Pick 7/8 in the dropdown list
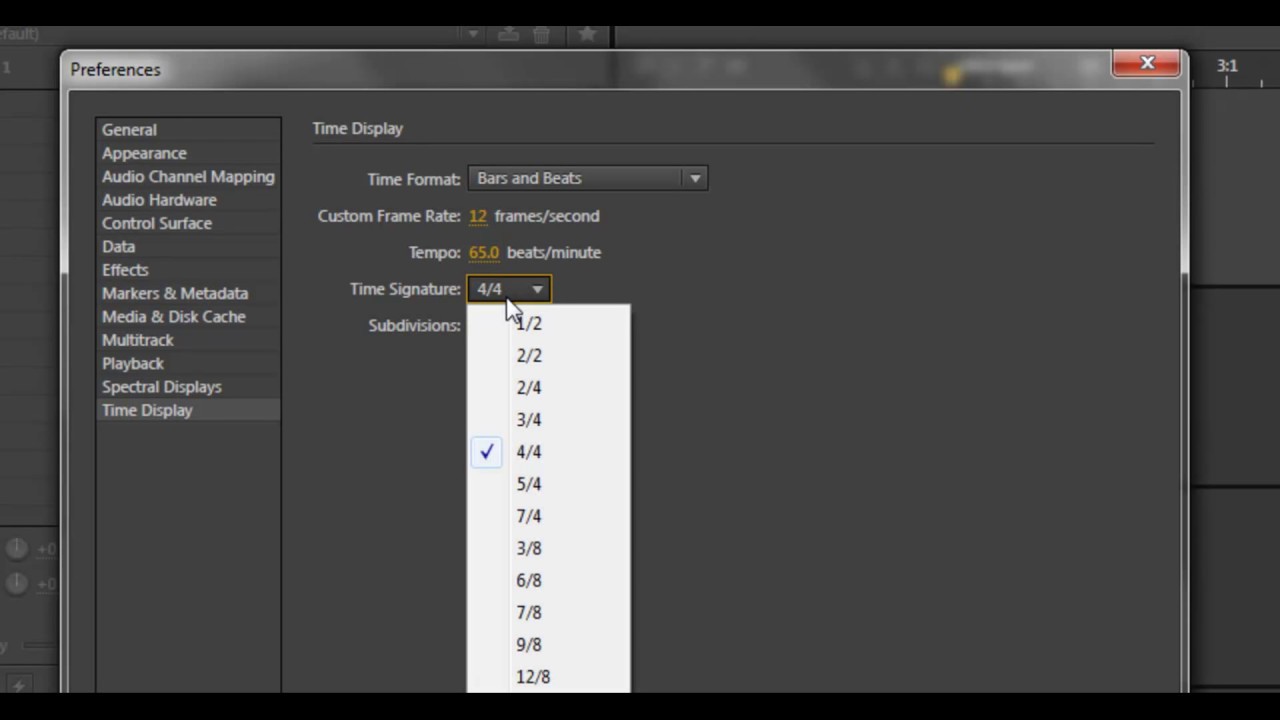This screenshot has width=1280, height=720. (x=549, y=612)
